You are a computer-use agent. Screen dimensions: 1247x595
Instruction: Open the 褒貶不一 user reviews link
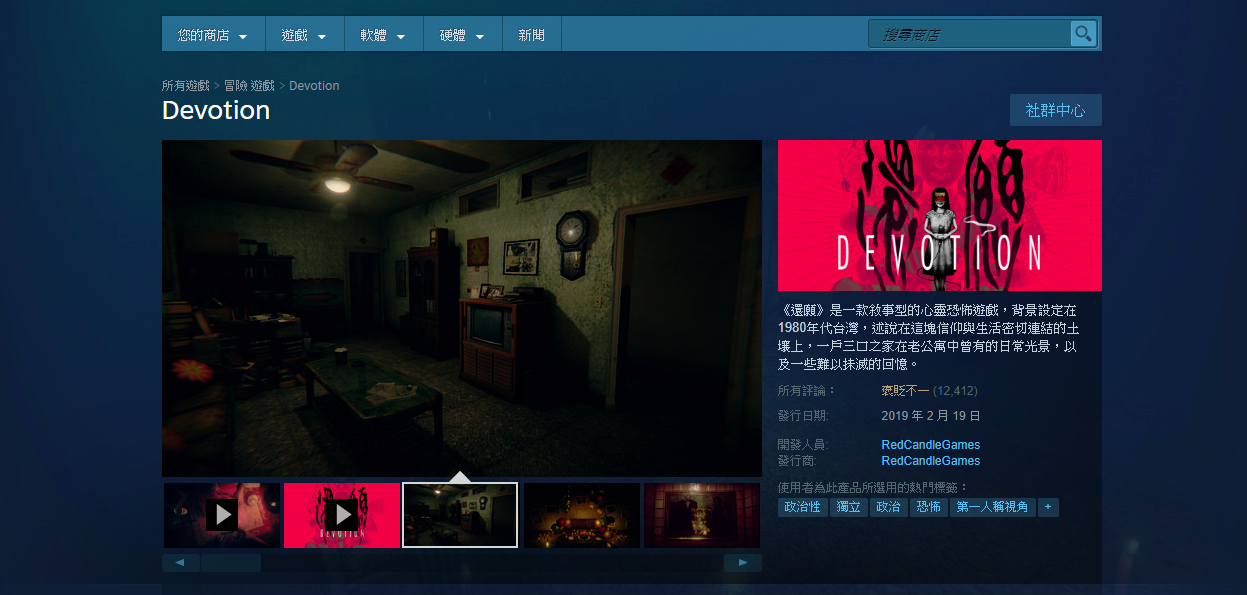(904, 390)
